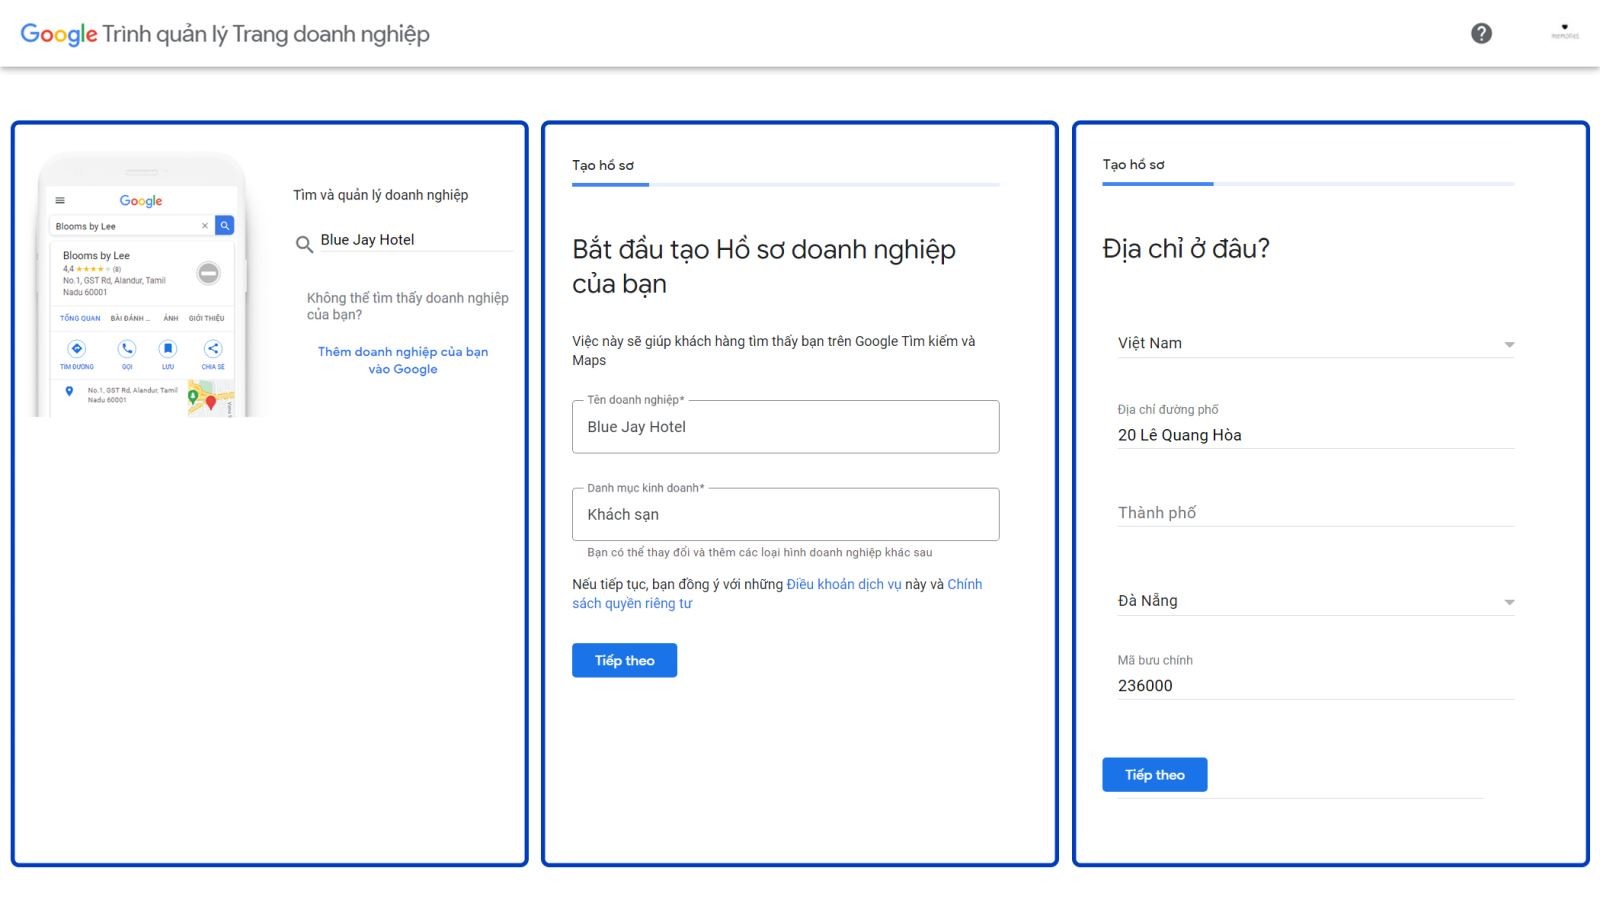Click the Danh mục kinh doanh Khách sạn field
Viewport: 1600px width, 900px height.
click(785, 514)
